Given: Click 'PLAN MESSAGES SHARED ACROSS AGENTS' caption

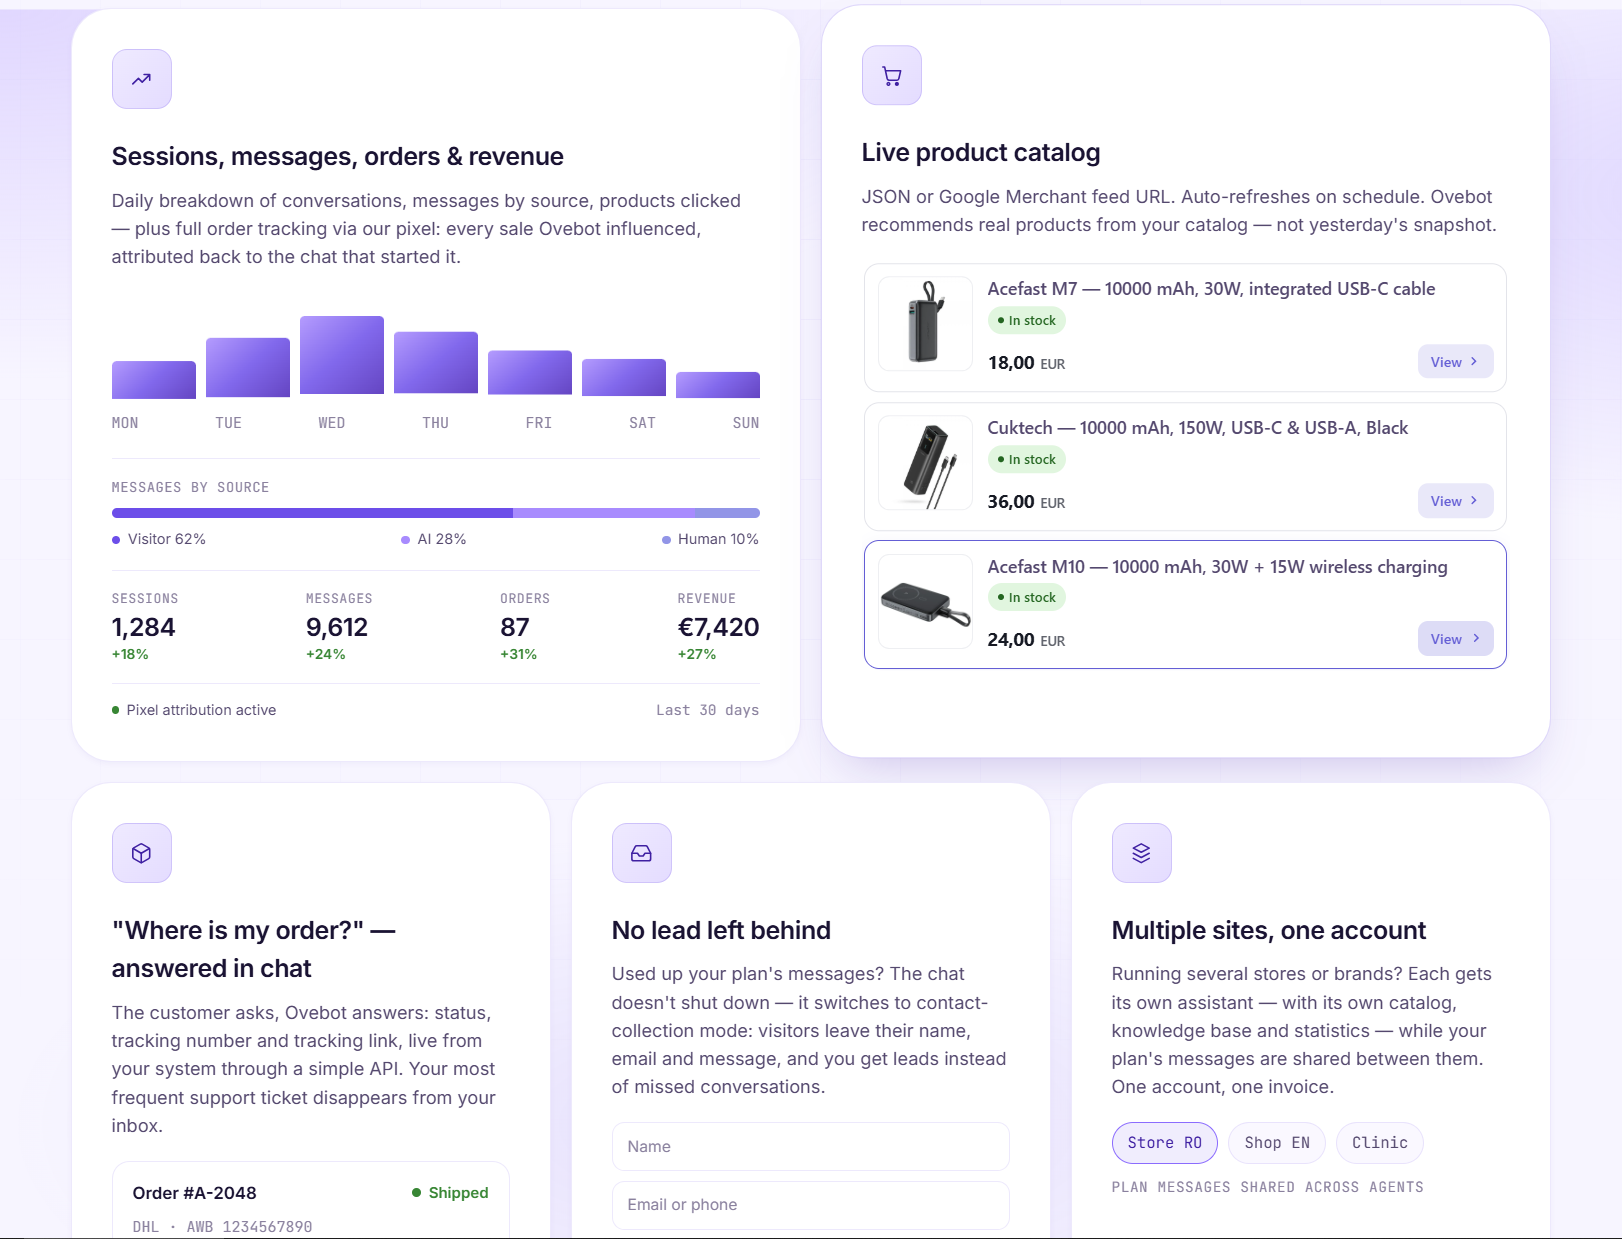Looking at the screenshot, I should pyautogui.click(x=1268, y=1187).
